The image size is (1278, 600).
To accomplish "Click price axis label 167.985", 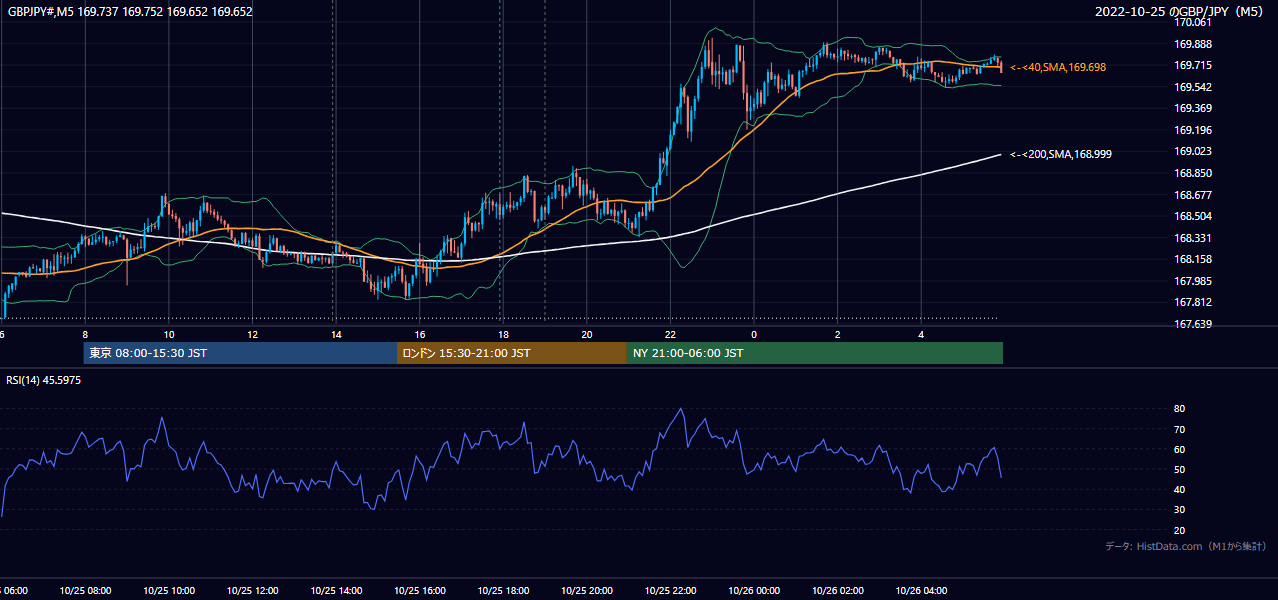I will [1192, 281].
